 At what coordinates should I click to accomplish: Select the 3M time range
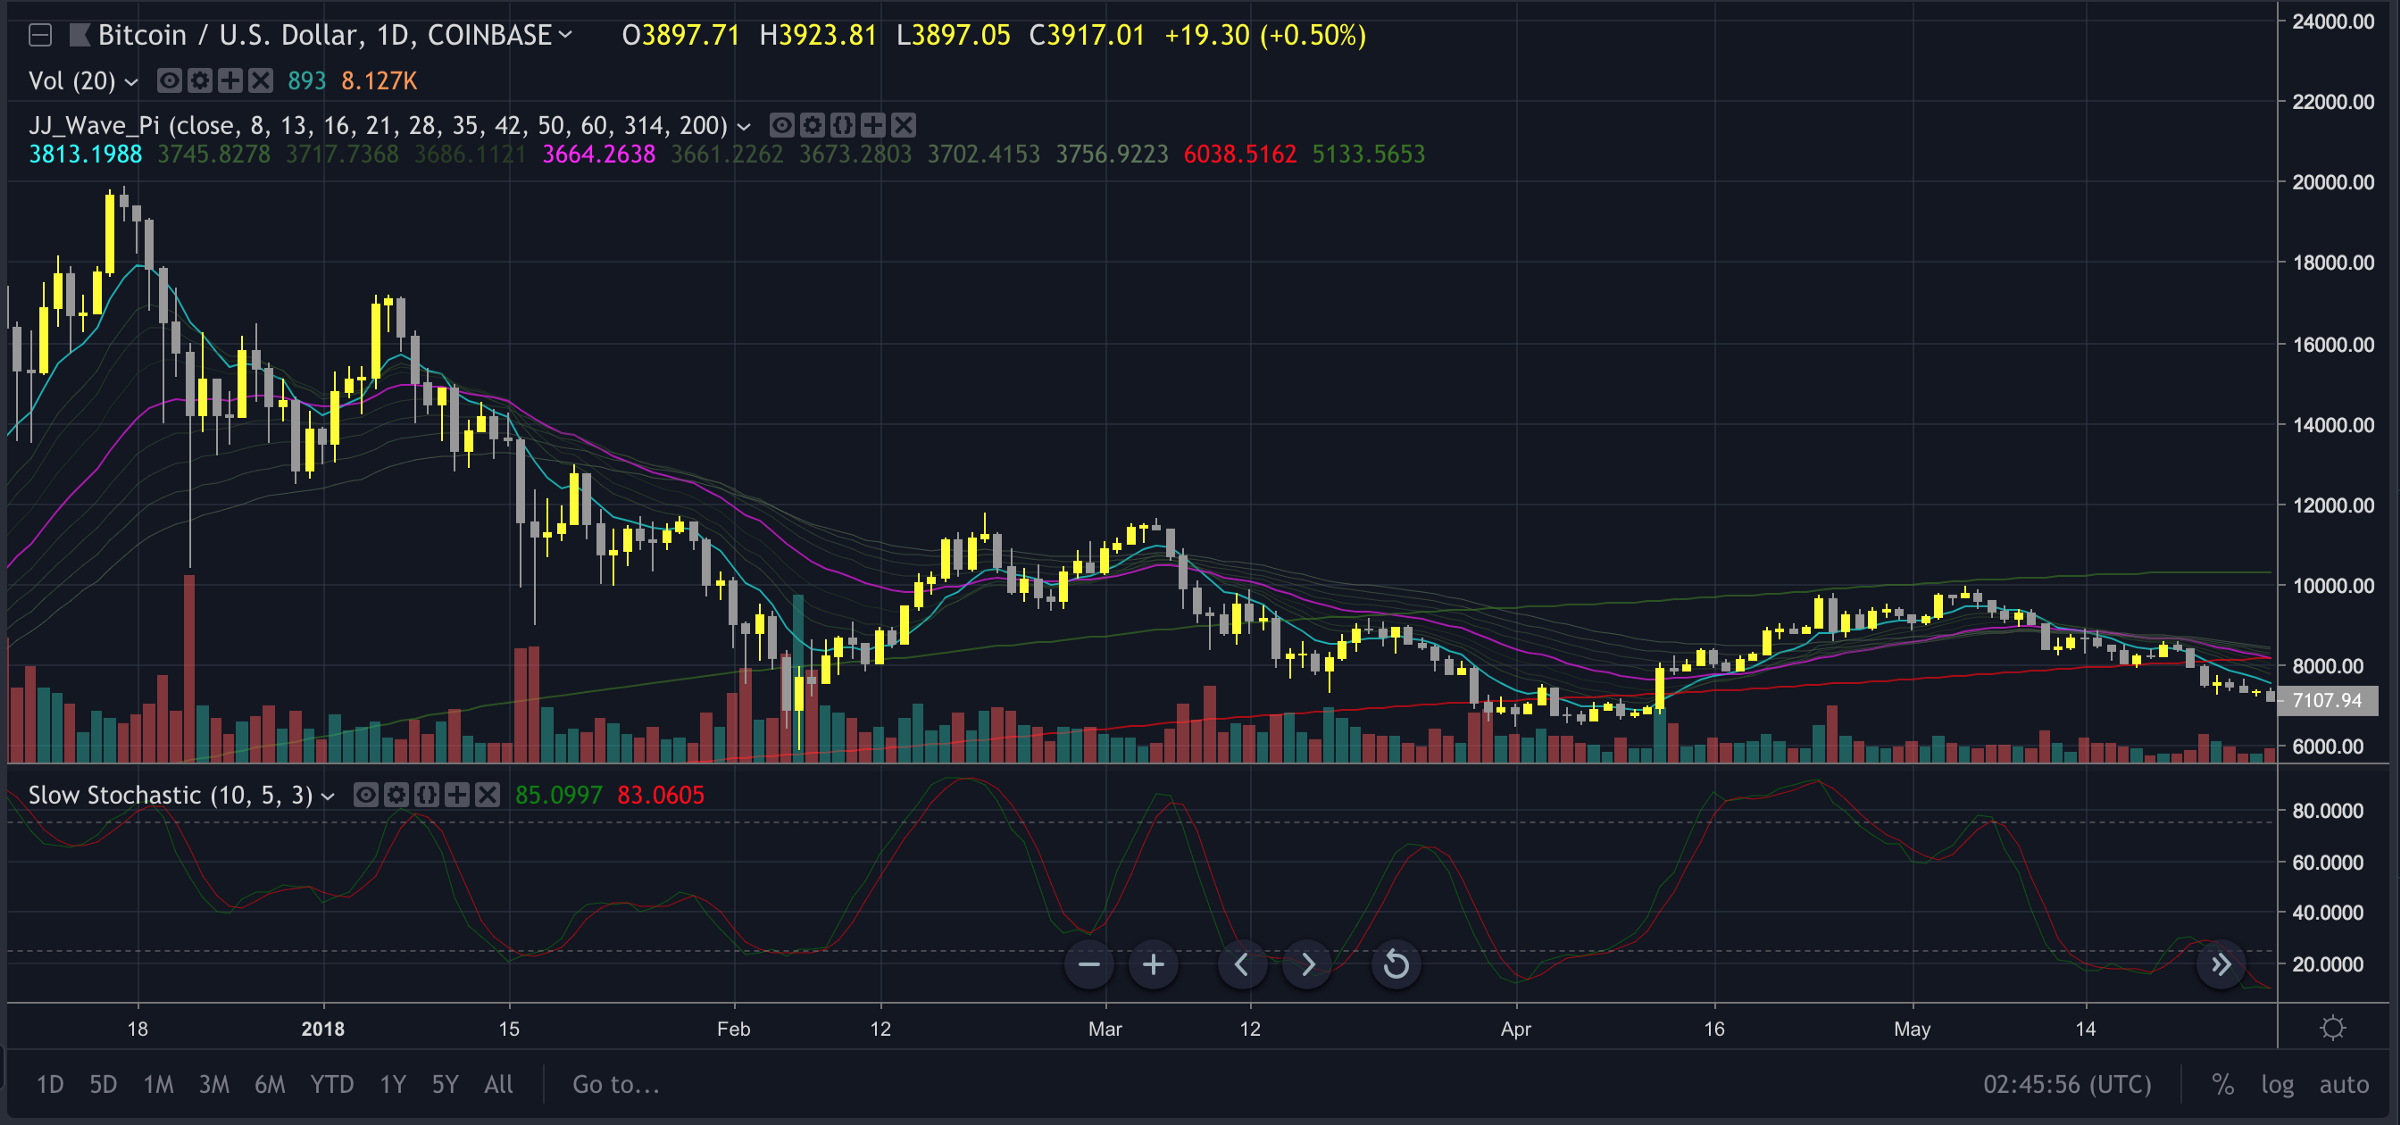click(214, 1085)
